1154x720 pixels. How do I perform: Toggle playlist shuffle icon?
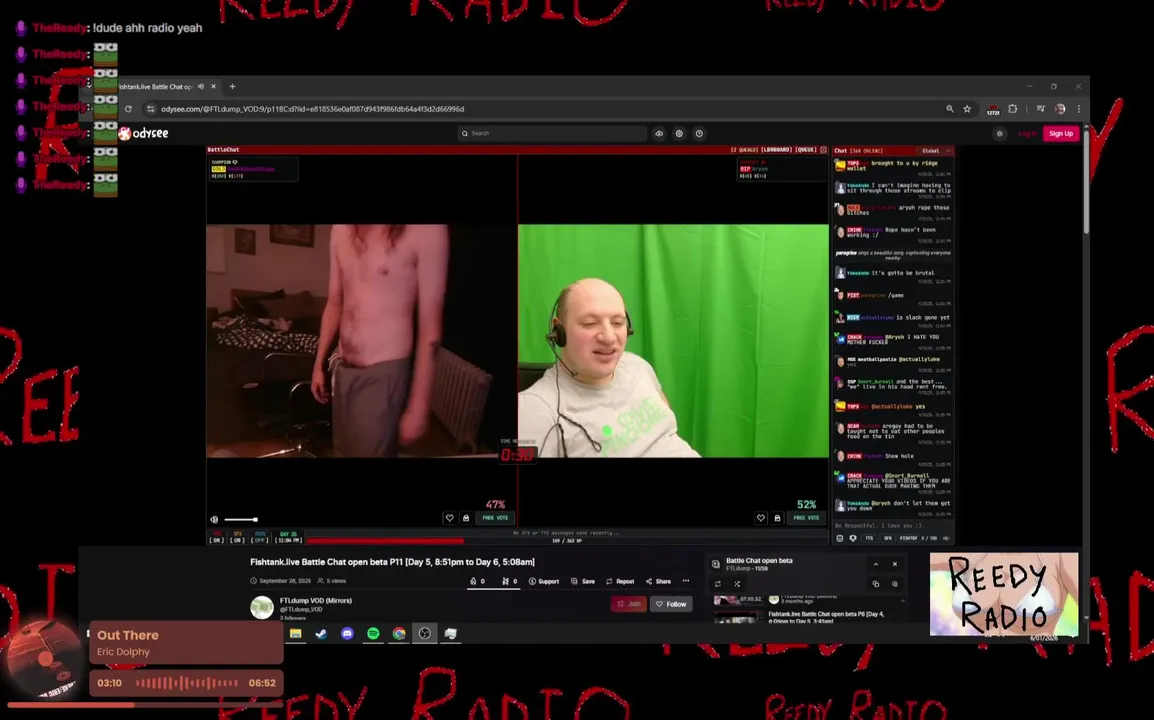737,584
